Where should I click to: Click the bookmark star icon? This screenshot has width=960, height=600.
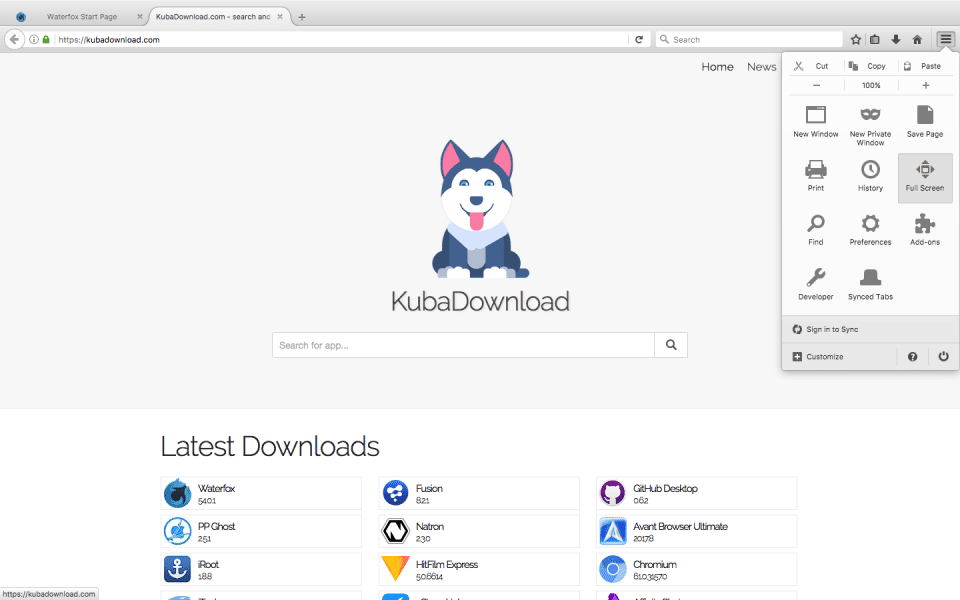856,40
